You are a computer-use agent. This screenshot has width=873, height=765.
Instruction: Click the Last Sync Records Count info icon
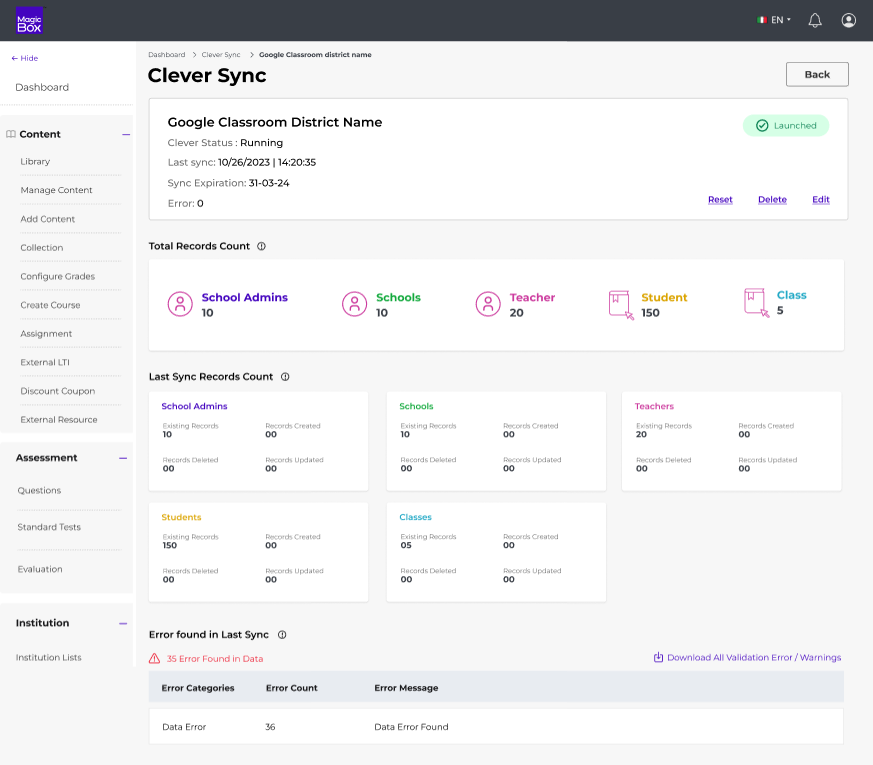(x=285, y=377)
